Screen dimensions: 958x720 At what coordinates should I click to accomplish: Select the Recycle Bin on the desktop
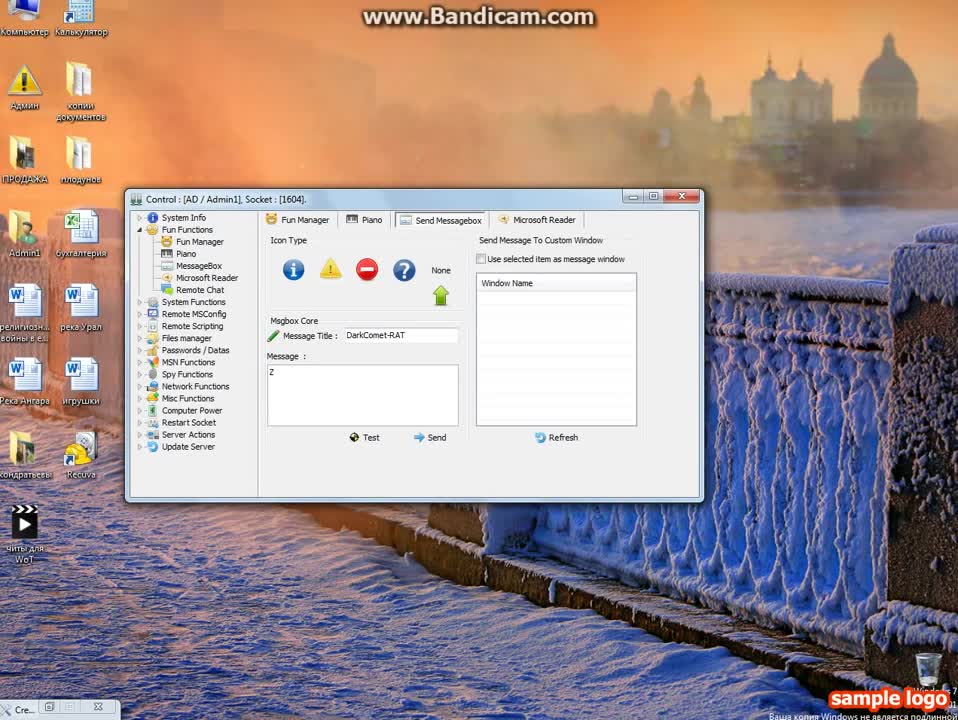click(x=927, y=670)
